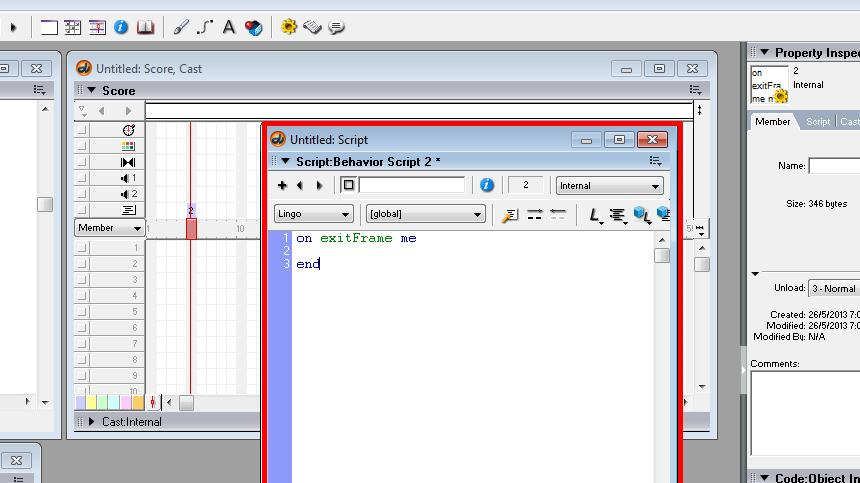Open the categorized Lingo menu icon

pos(618,215)
